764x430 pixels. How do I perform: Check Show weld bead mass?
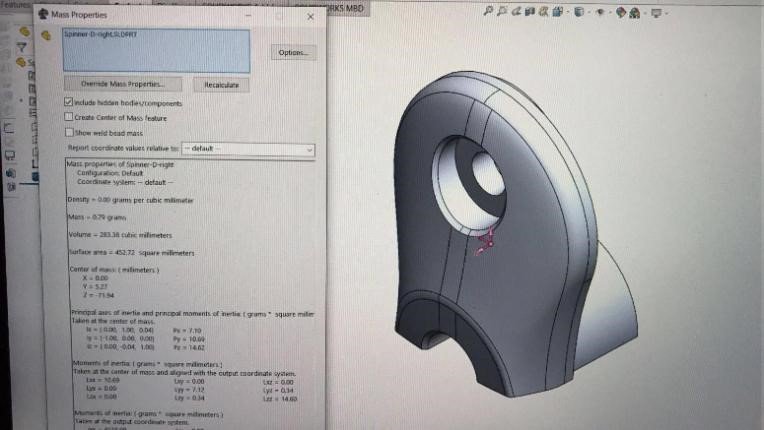[69, 132]
